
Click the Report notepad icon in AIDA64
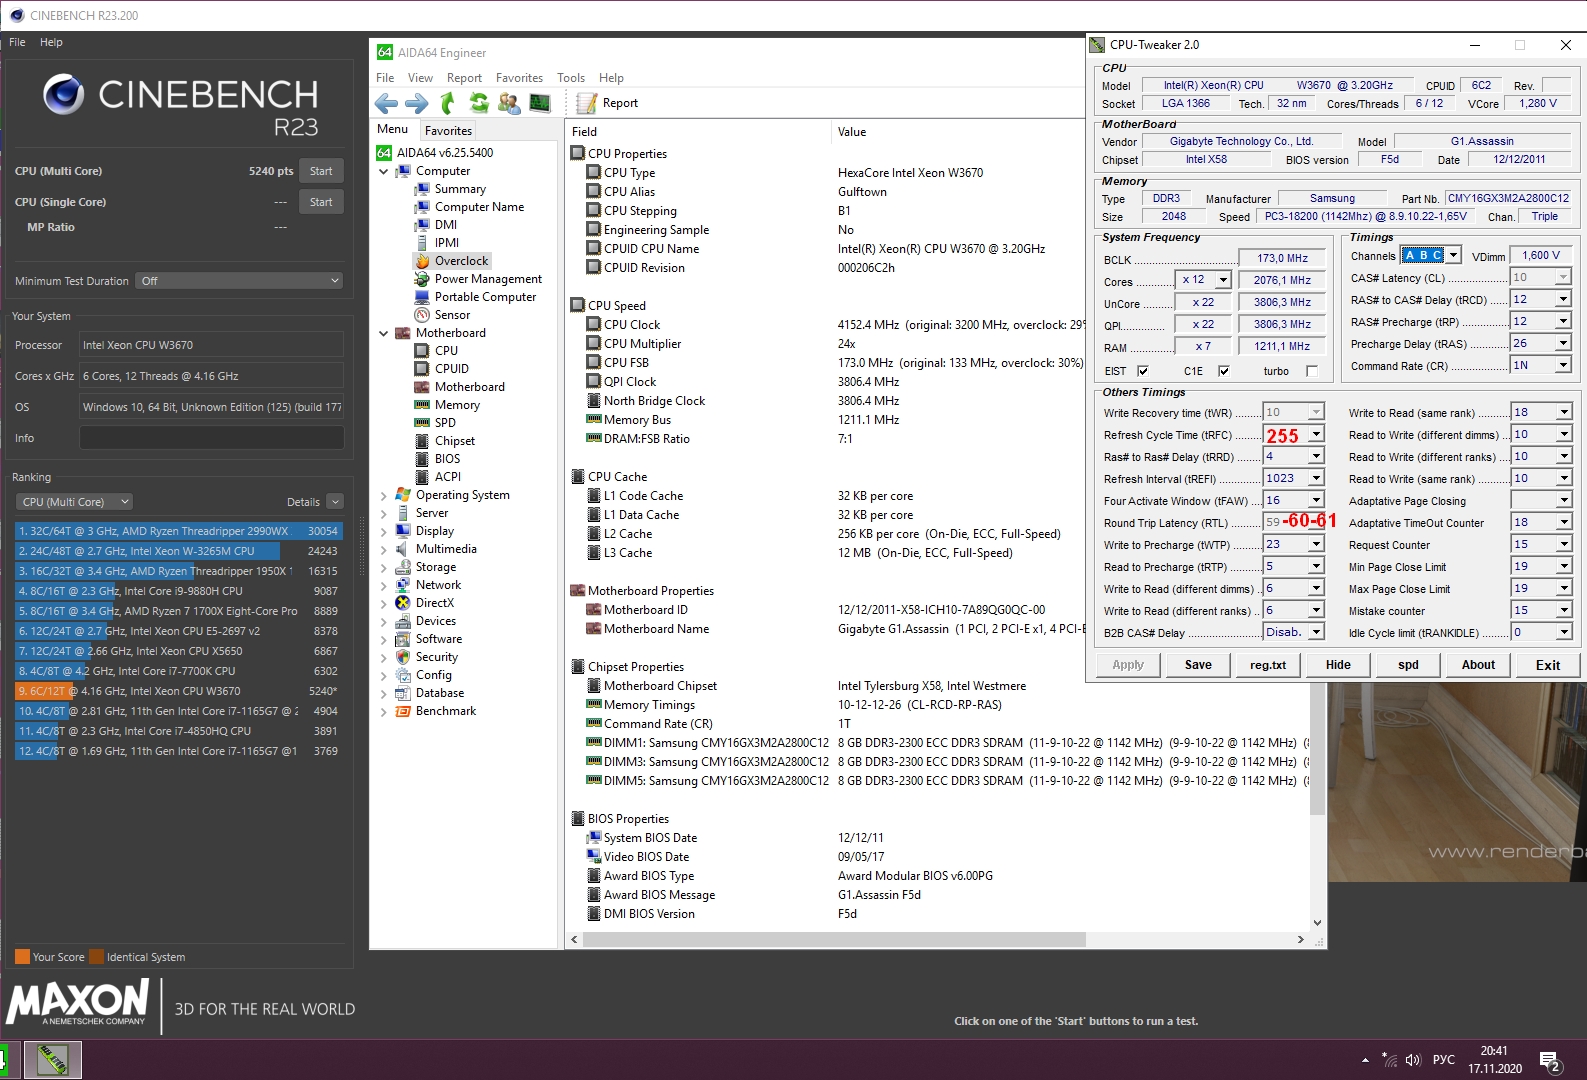click(x=586, y=103)
